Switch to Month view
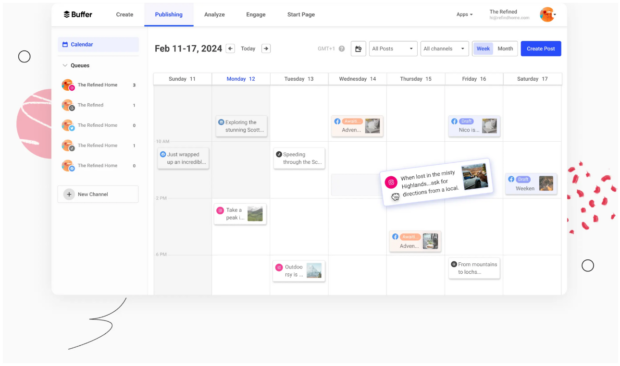Viewport: 620px width, 366px height. click(505, 49)
